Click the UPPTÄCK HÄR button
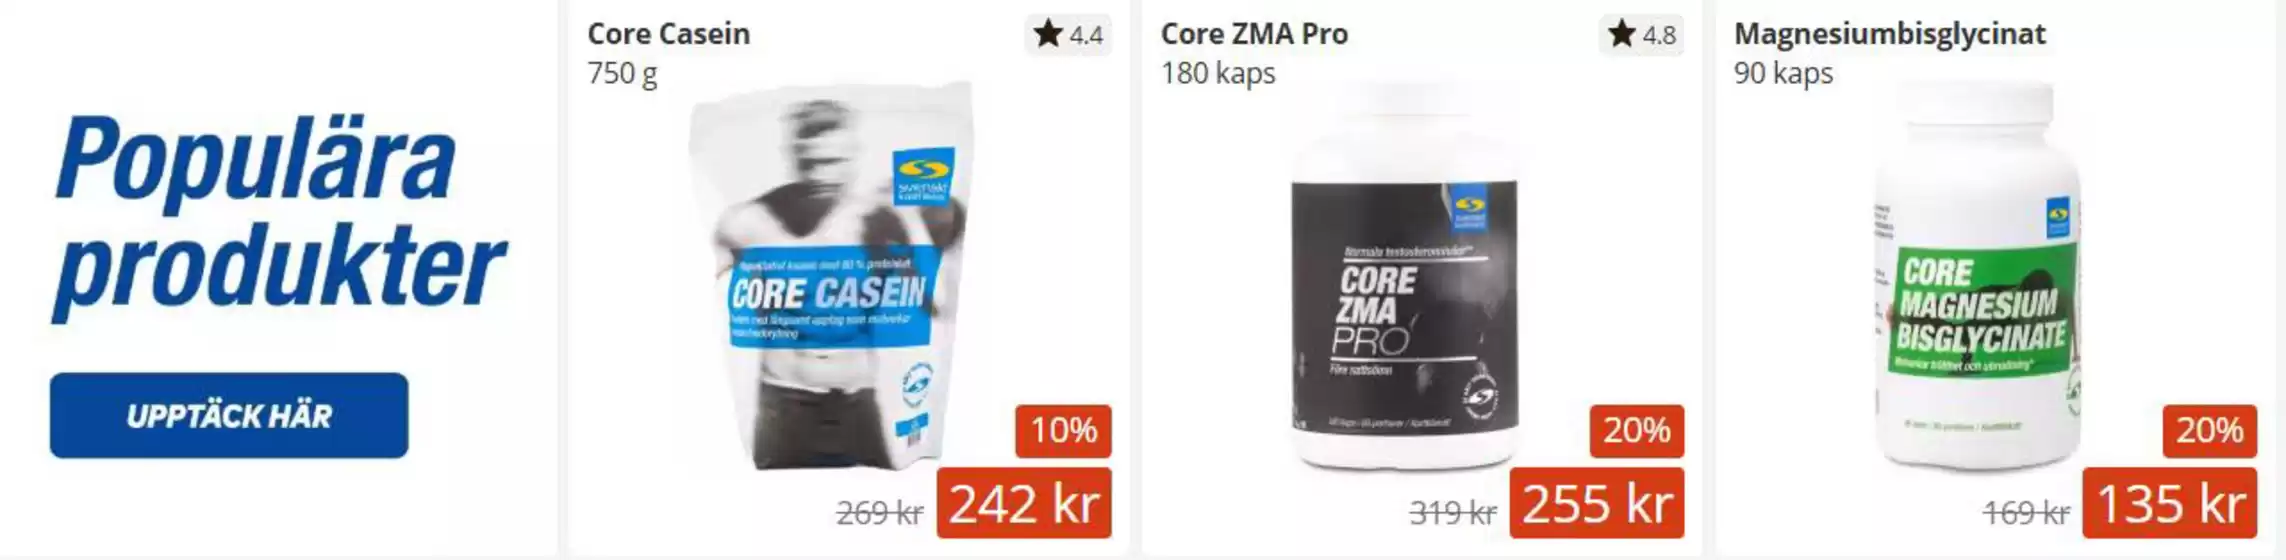 point(229,416)
